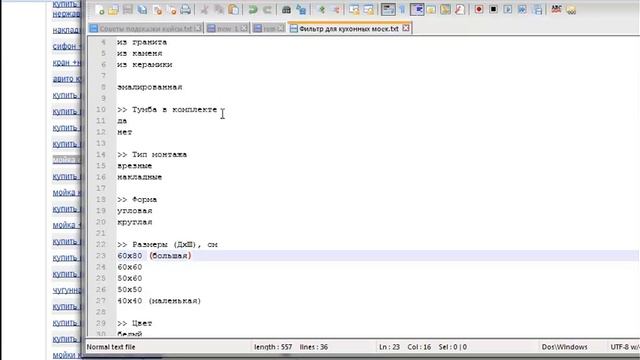Image resolution: width=640 pixels, height=360 pixels.
Task: Toggle synchronized horizontal scrolling icon
Action: [x=369, y=9]
